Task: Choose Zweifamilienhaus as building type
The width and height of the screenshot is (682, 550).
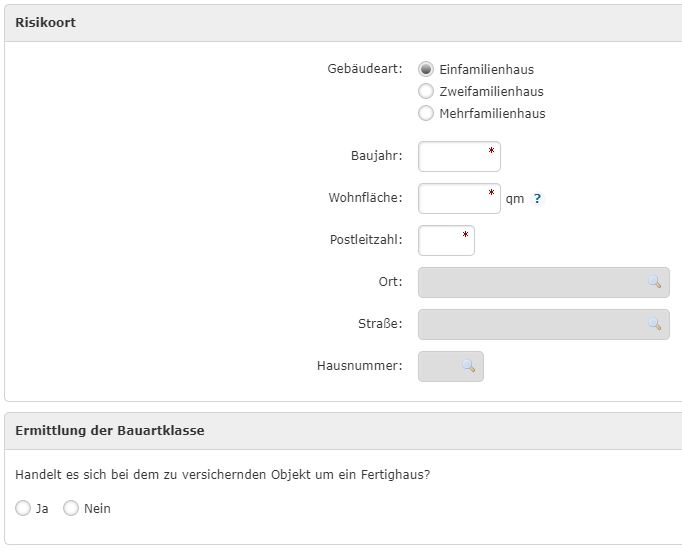Action: (x=426, y=91)
